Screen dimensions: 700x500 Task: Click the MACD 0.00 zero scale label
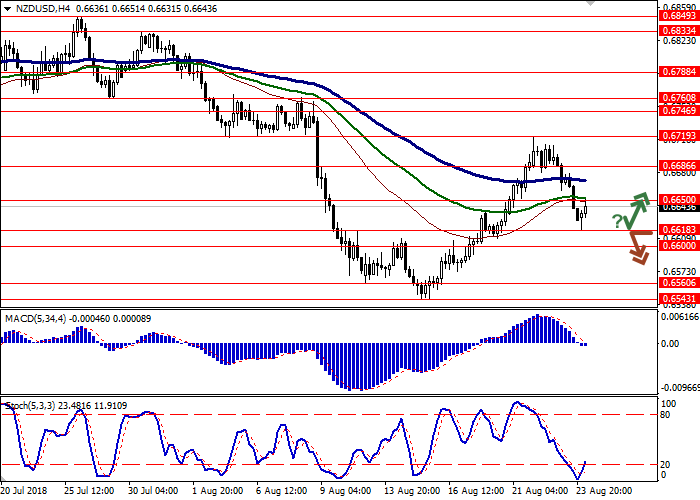pos(671,344)
